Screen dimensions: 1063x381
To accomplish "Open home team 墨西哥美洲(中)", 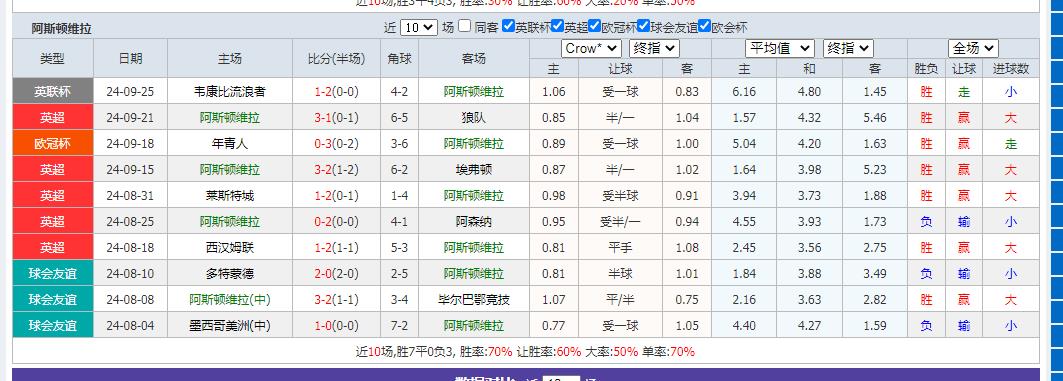I will [230, 326].
